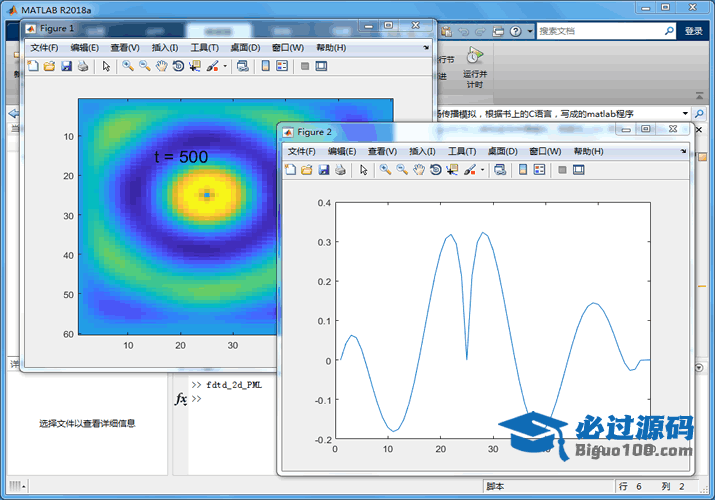The image size is (715, 500).
Task: Select Zoom Out tool in Figure 2
Action: point(402,170)
